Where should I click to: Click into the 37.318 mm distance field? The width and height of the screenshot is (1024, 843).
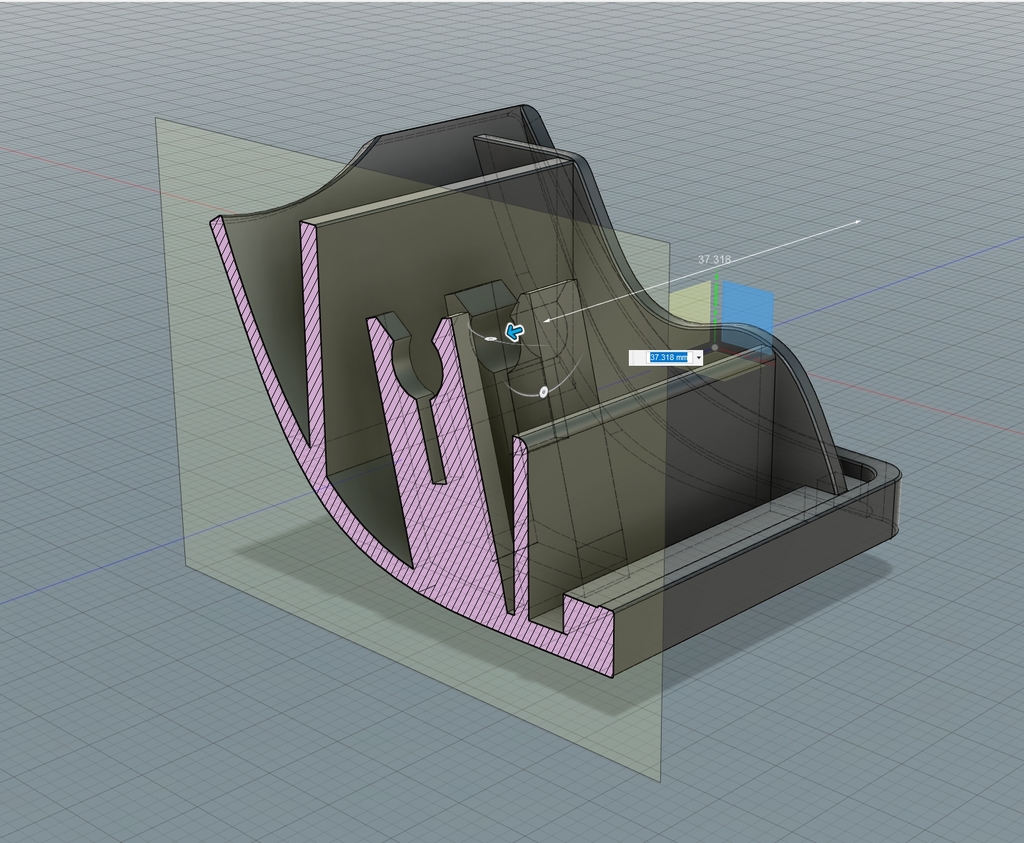668,357
